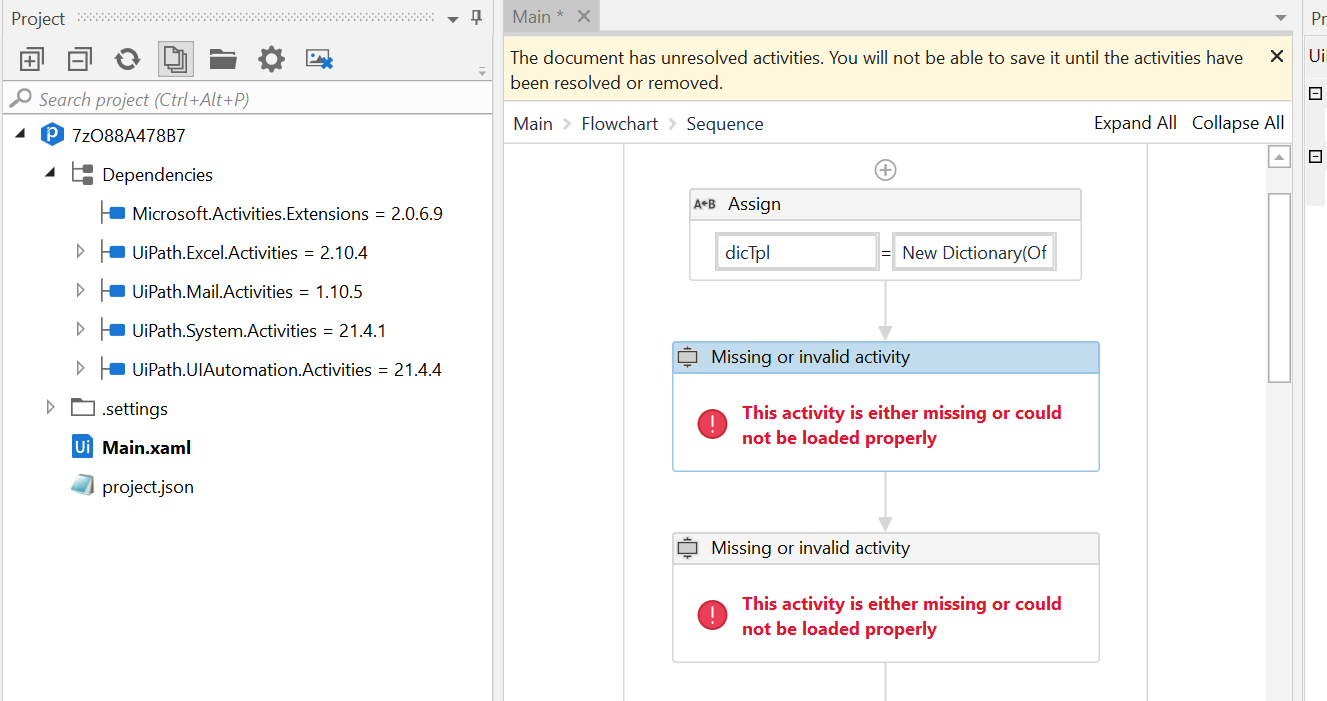Refresh the project panel
This screenshot has width=1327, height=701.
pyautogui.click(x=128, y=60)
